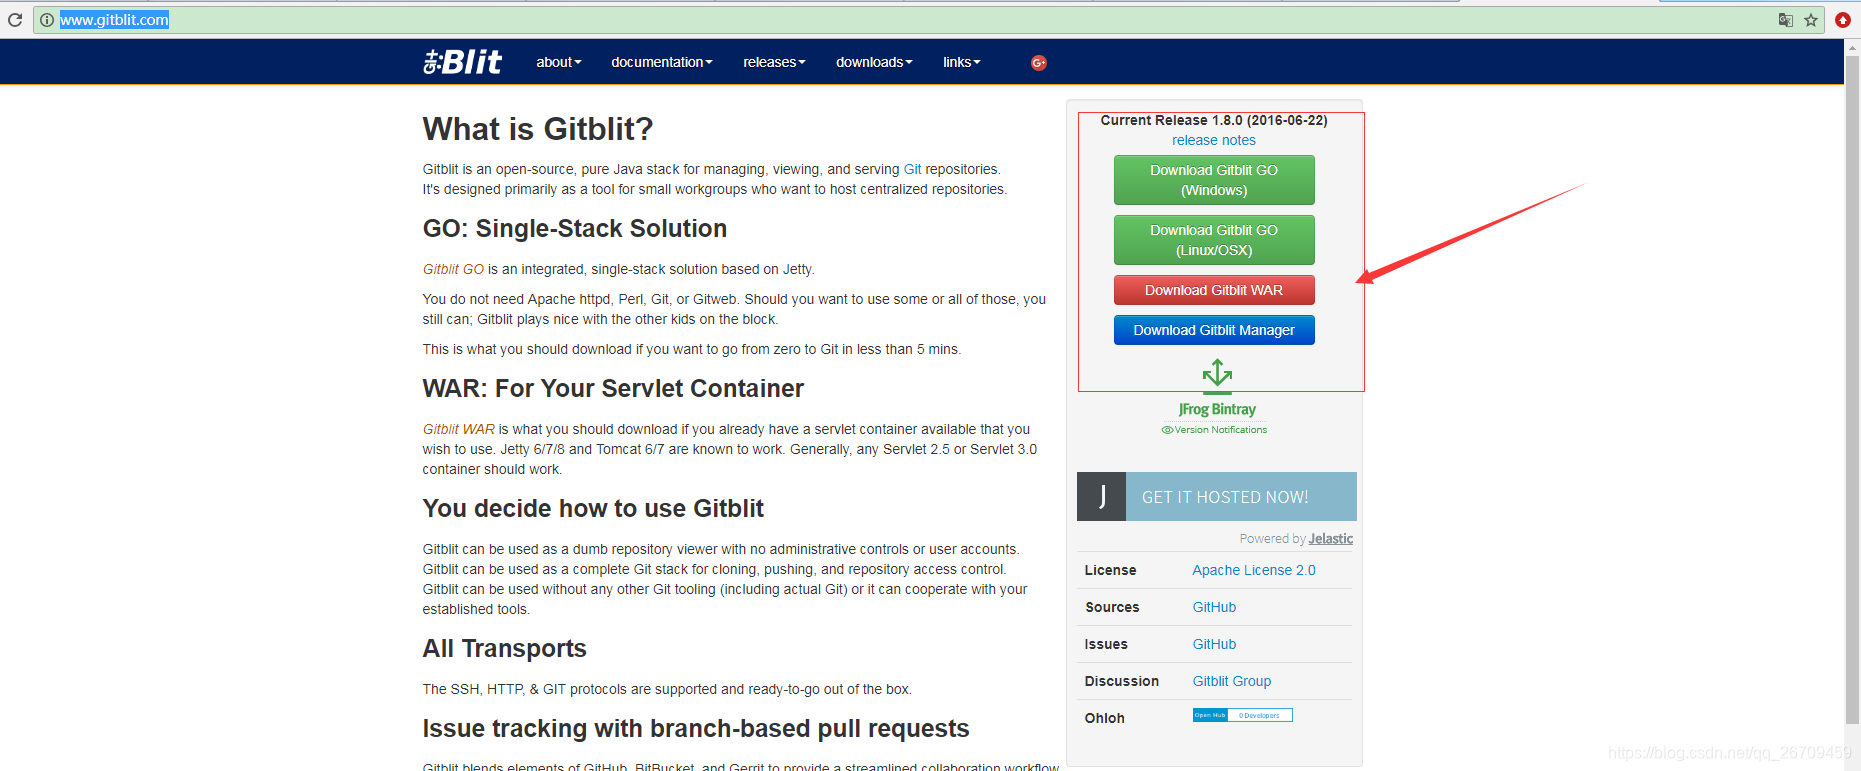Viewport: 1861px width, 771px height.
Task: Open the downloads dropdown menu
Action: [874, 62]
